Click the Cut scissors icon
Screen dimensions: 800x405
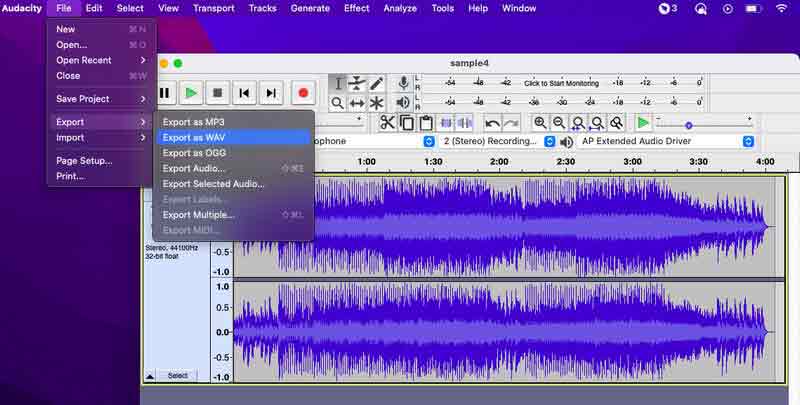click(x=387, y=123)
